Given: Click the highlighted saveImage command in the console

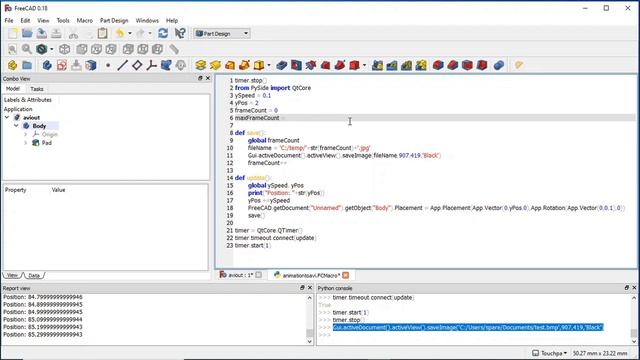Looking at the screenshot, I should tap(468, 327).
